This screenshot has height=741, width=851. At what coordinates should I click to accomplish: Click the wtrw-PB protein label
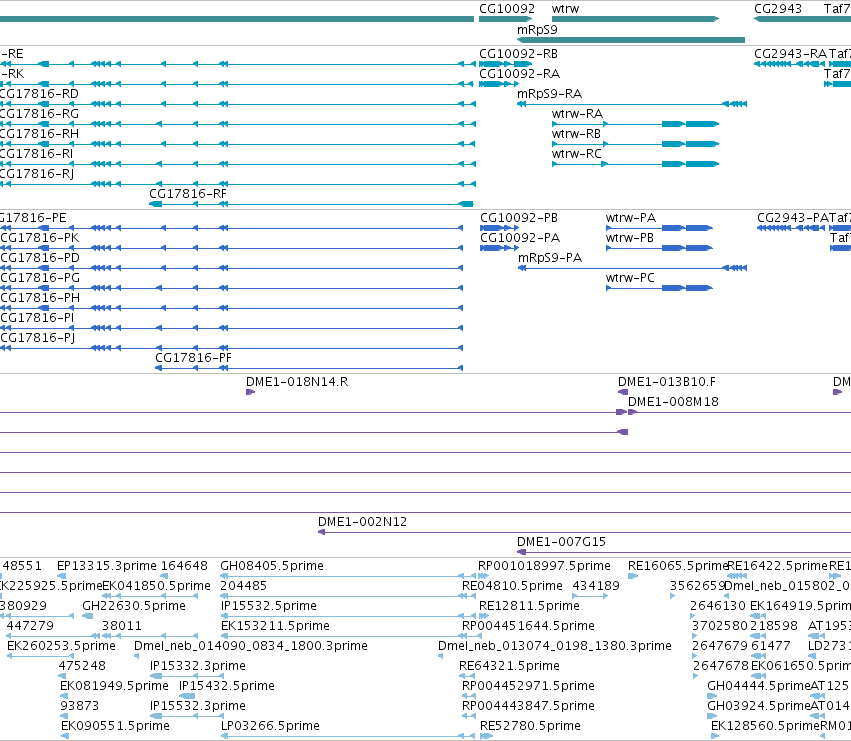(x=630, y=238)
